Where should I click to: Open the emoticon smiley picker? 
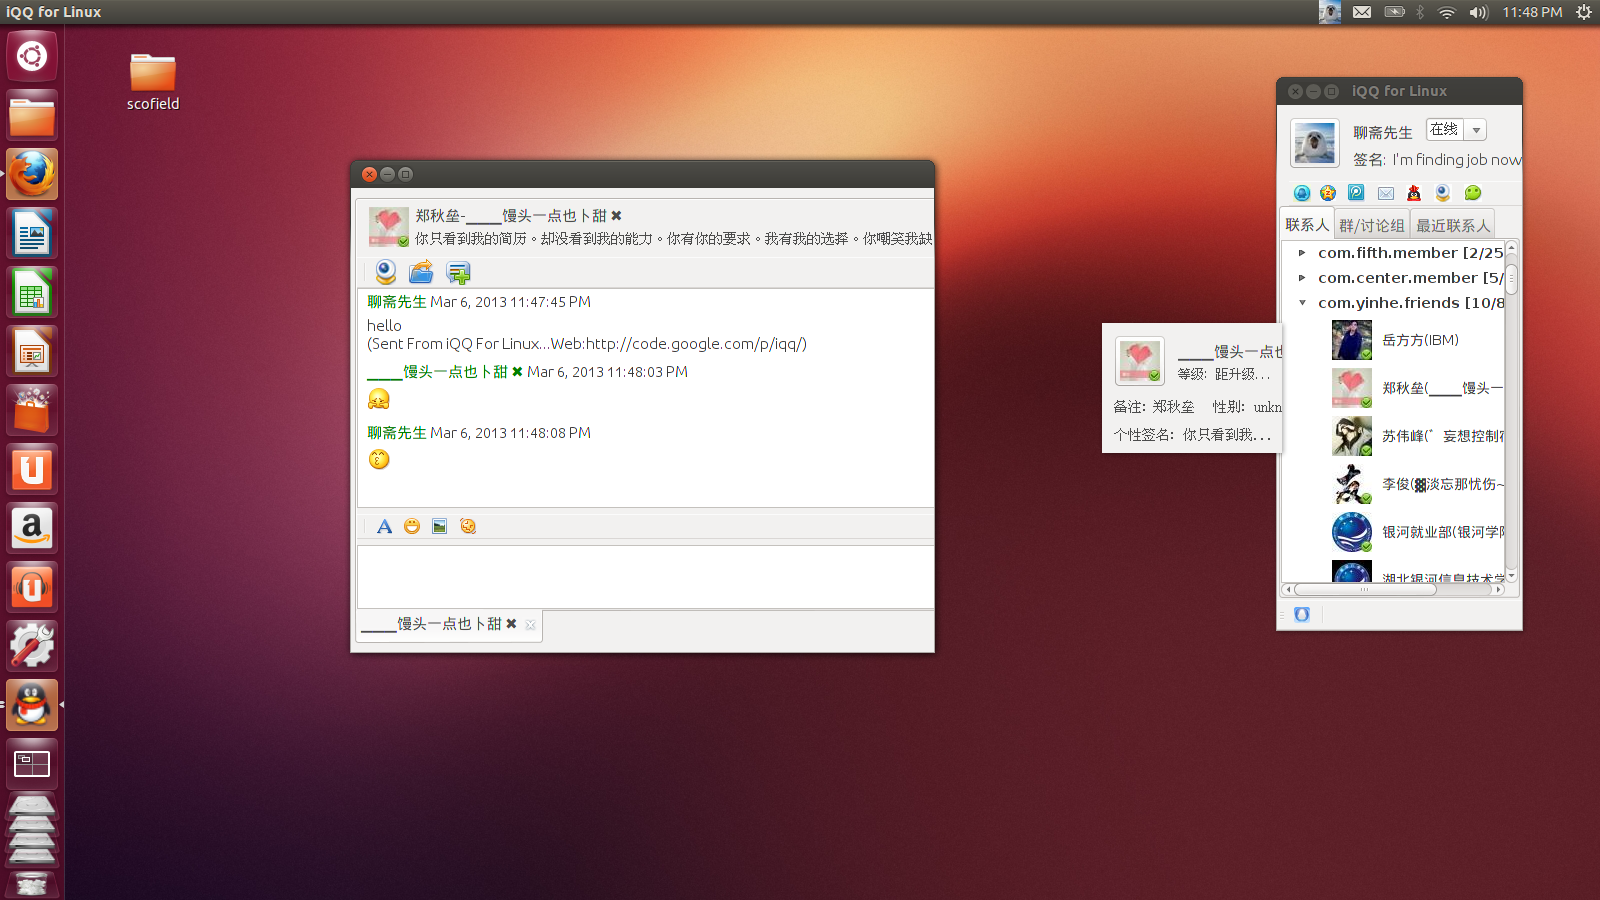point(412,526)
